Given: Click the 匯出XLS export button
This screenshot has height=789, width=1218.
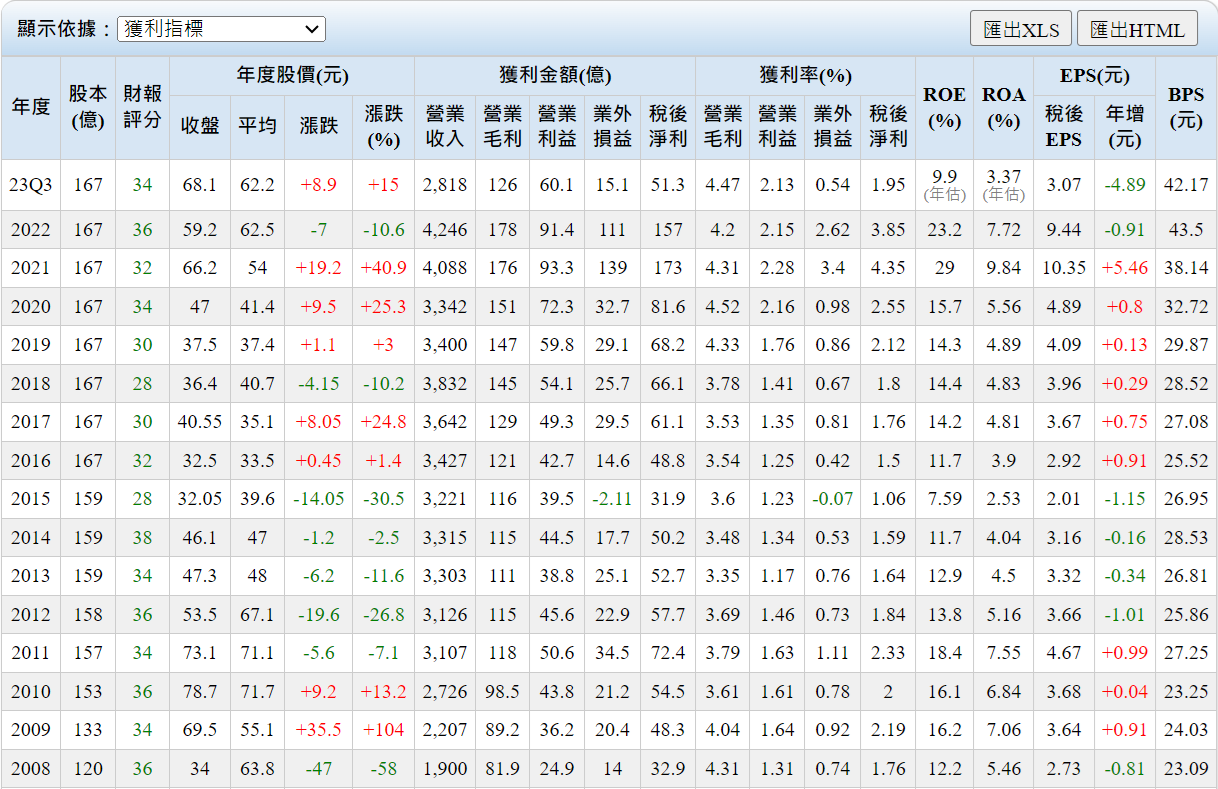Looking at the screenshot, I should pos(1020,29).
